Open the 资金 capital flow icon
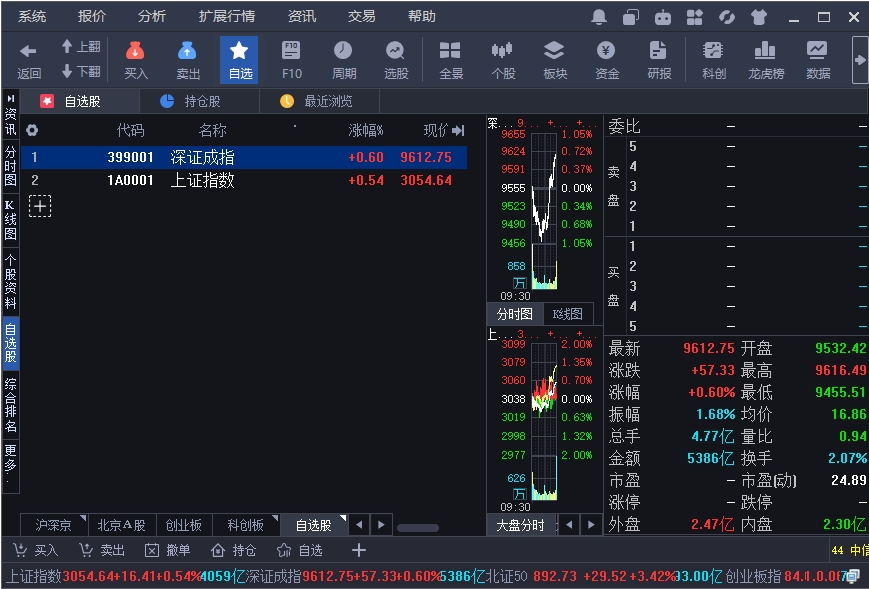Image resolution: width=869 pixels, height=589 pixels. coord(606,50)
